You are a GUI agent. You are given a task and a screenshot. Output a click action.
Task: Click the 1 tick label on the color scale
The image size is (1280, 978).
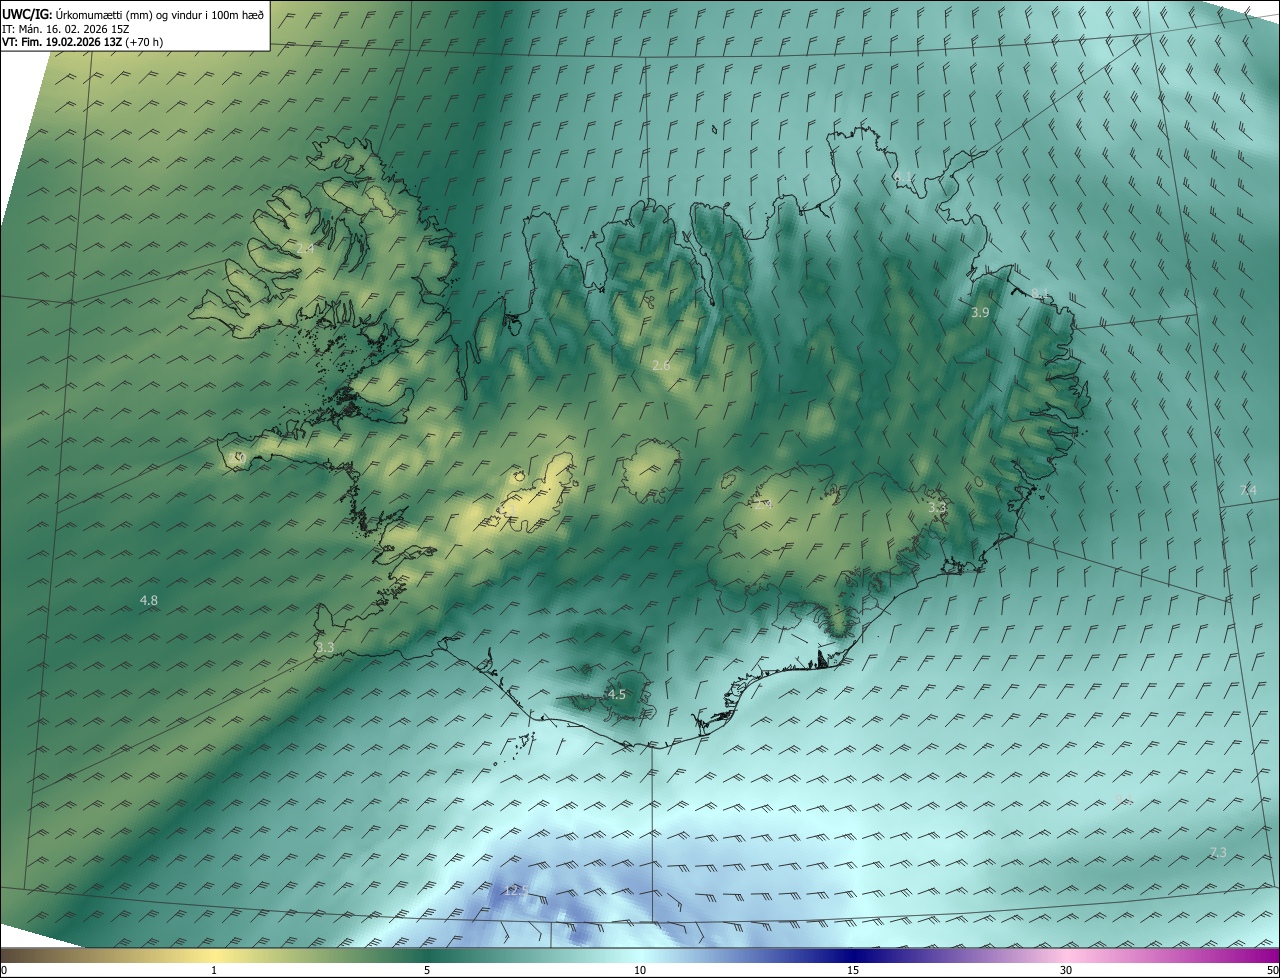tap(214, 970)
